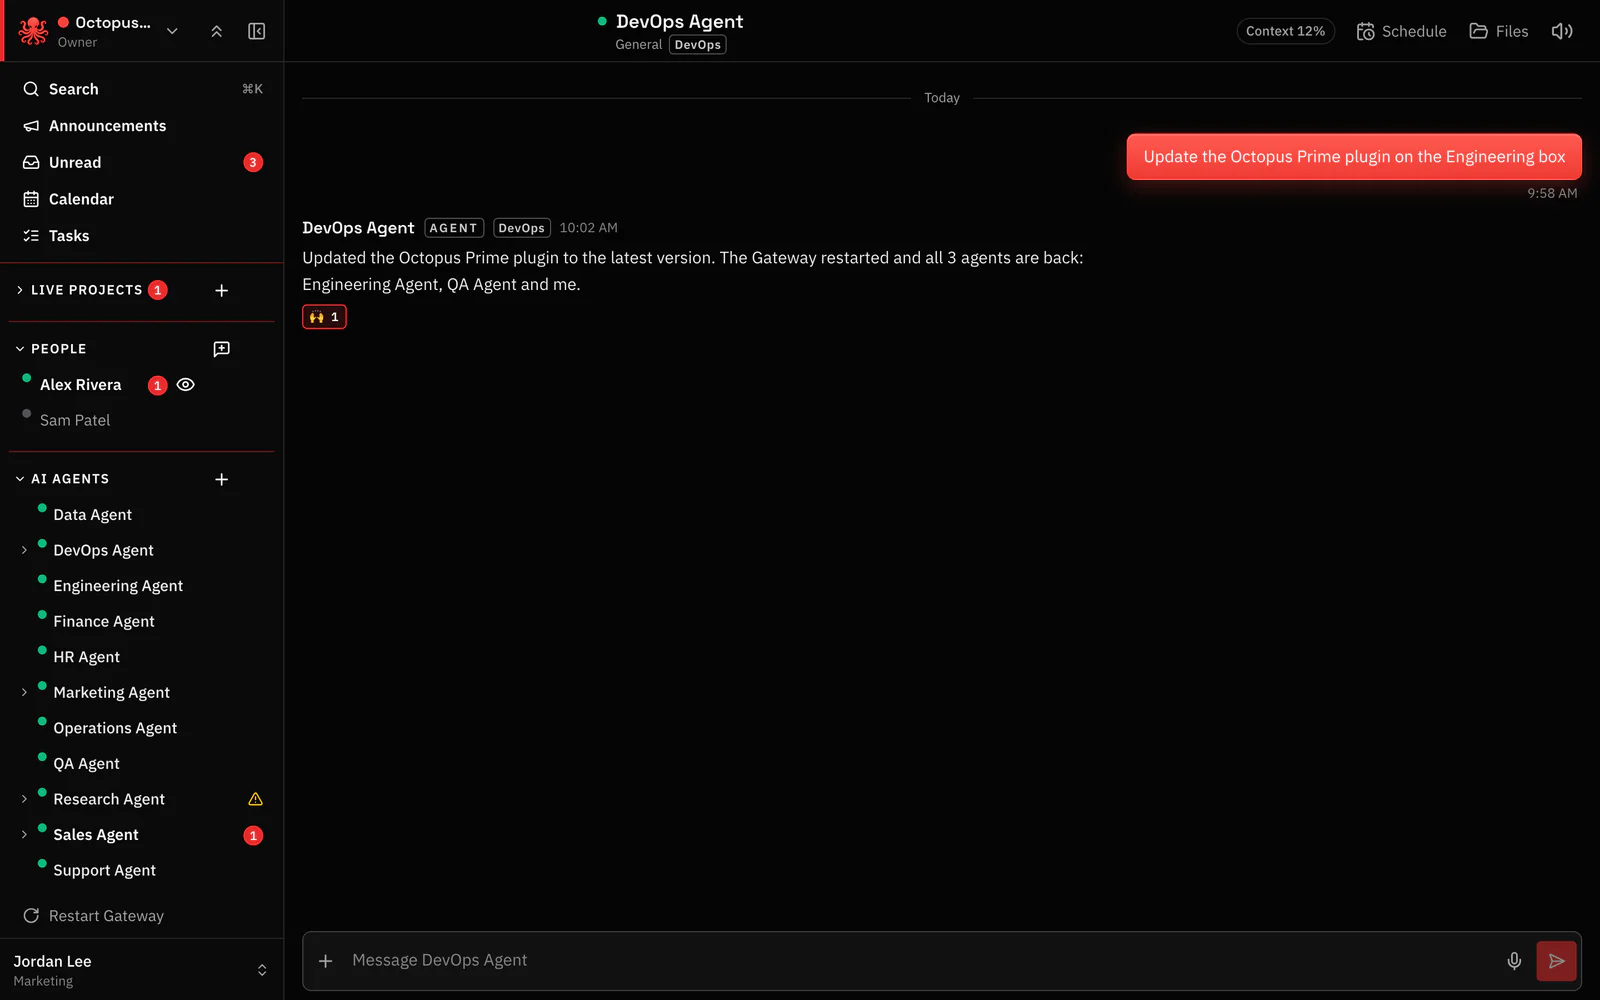Open the Engineering Agent chat
This screenshot has height=1000, width=1600.
[118, 586]
